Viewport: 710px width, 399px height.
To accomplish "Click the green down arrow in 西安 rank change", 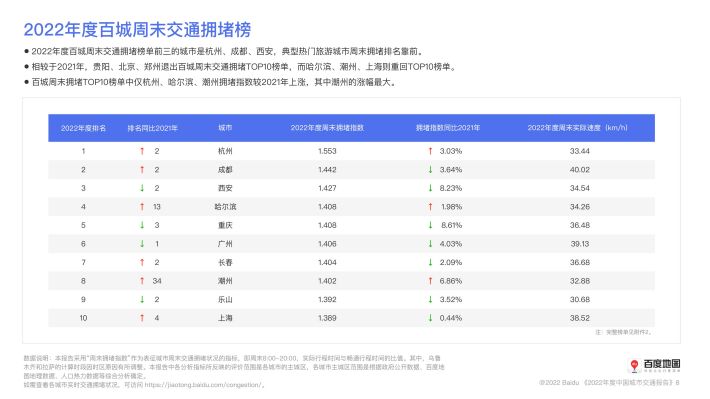I will pyautogui.click(x=142, y=188).
